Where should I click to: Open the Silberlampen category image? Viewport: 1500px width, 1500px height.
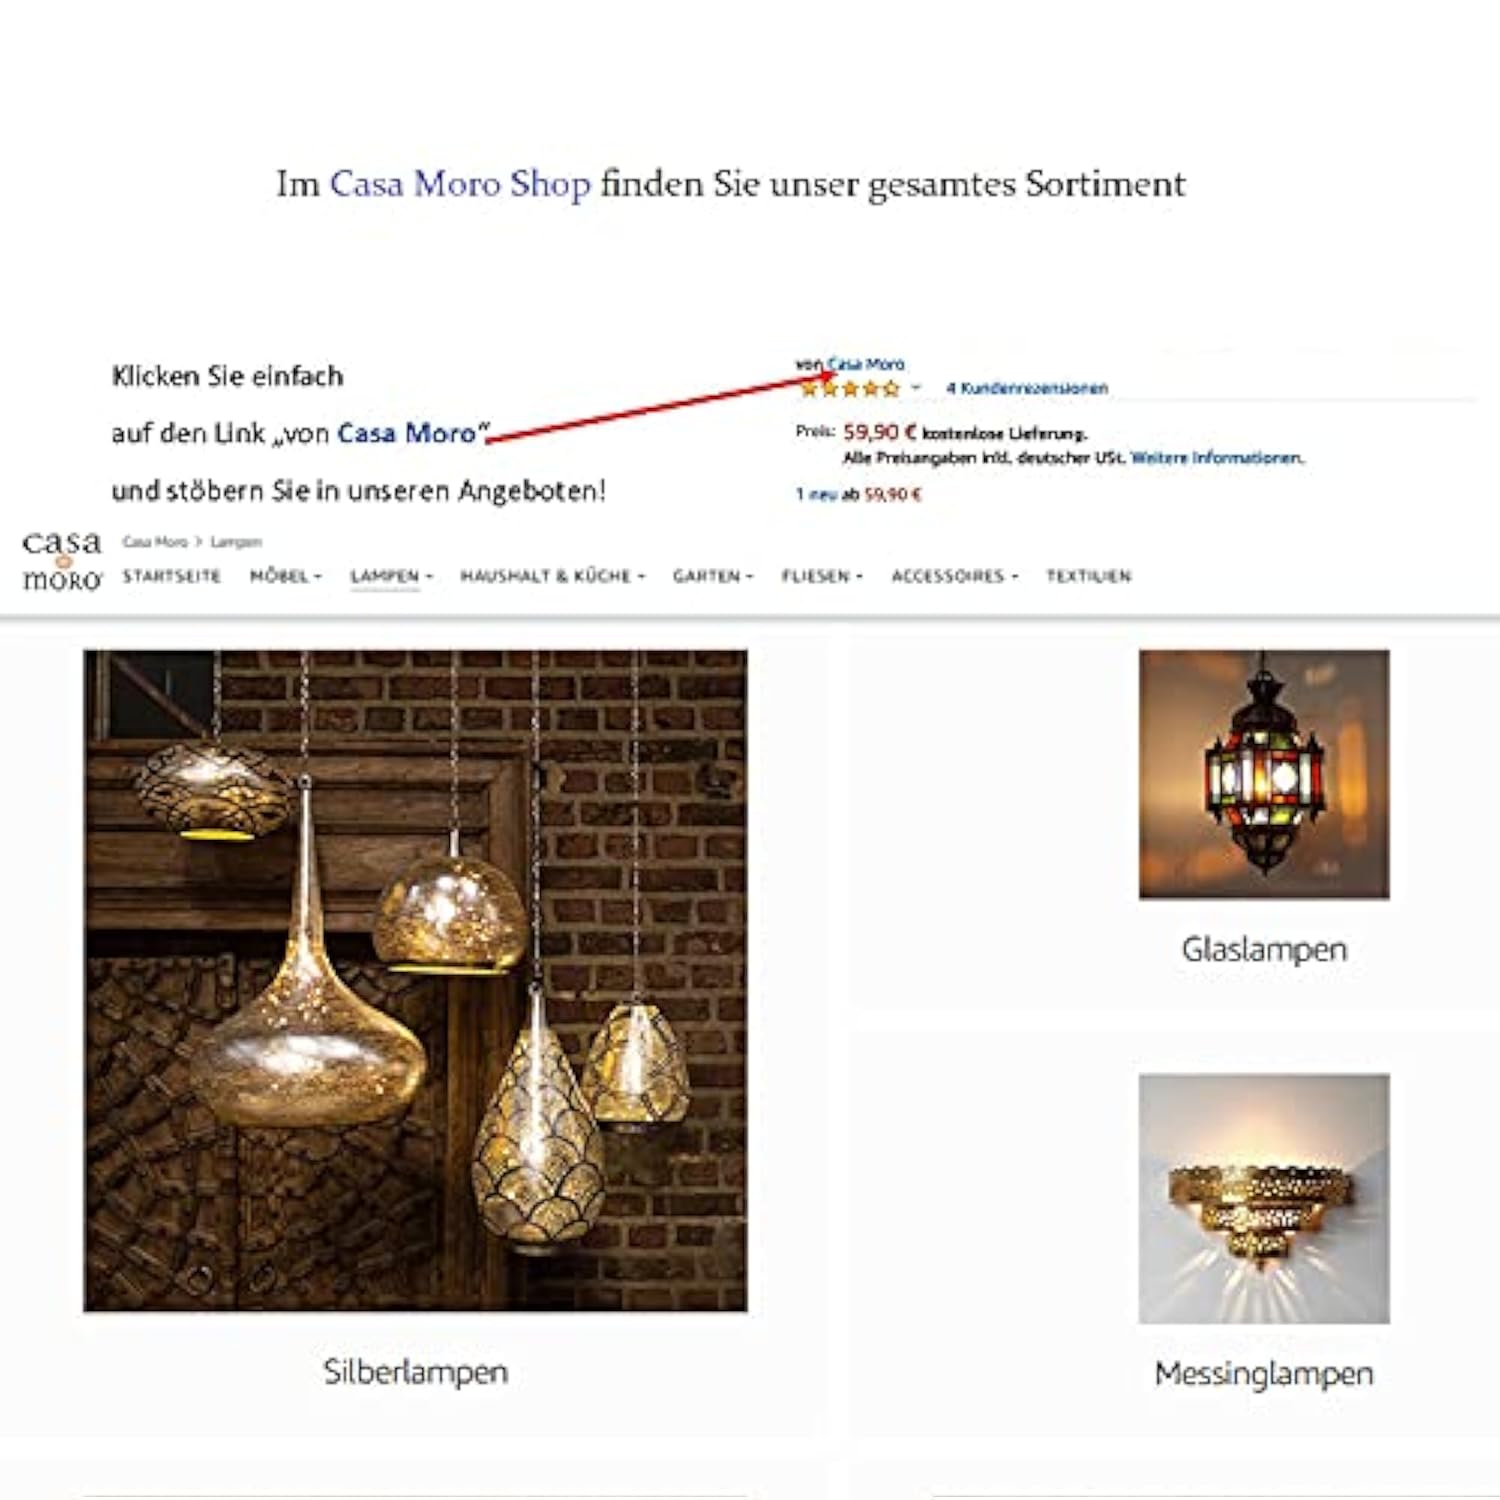tap(415, 980)
